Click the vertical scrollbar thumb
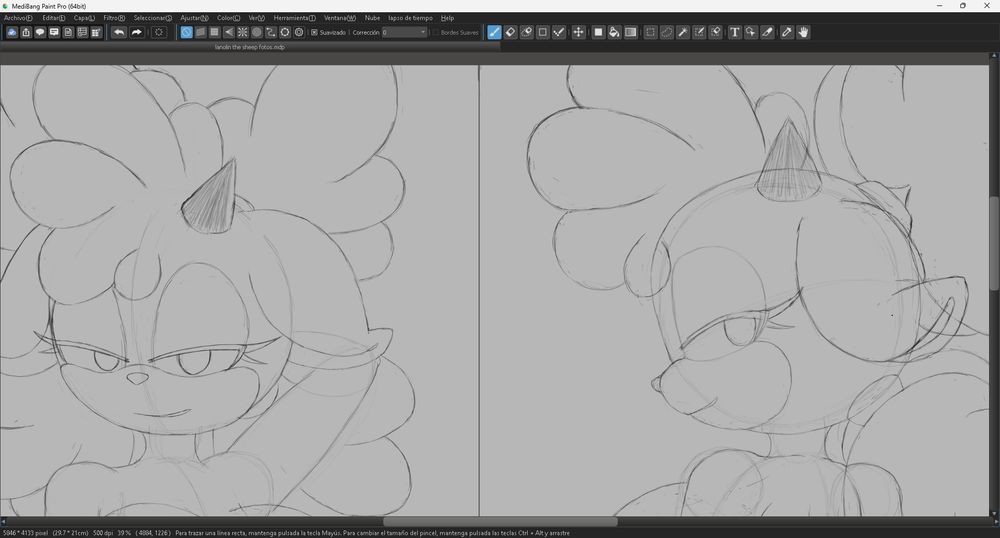 (994, 244)
